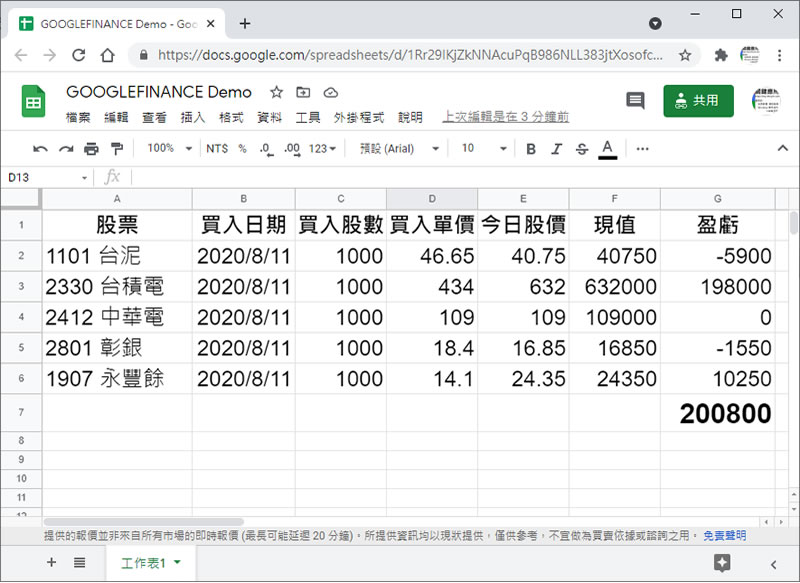
Task: Open the browser profile avatar in toolbar
Action: click(x=749, y=55)
